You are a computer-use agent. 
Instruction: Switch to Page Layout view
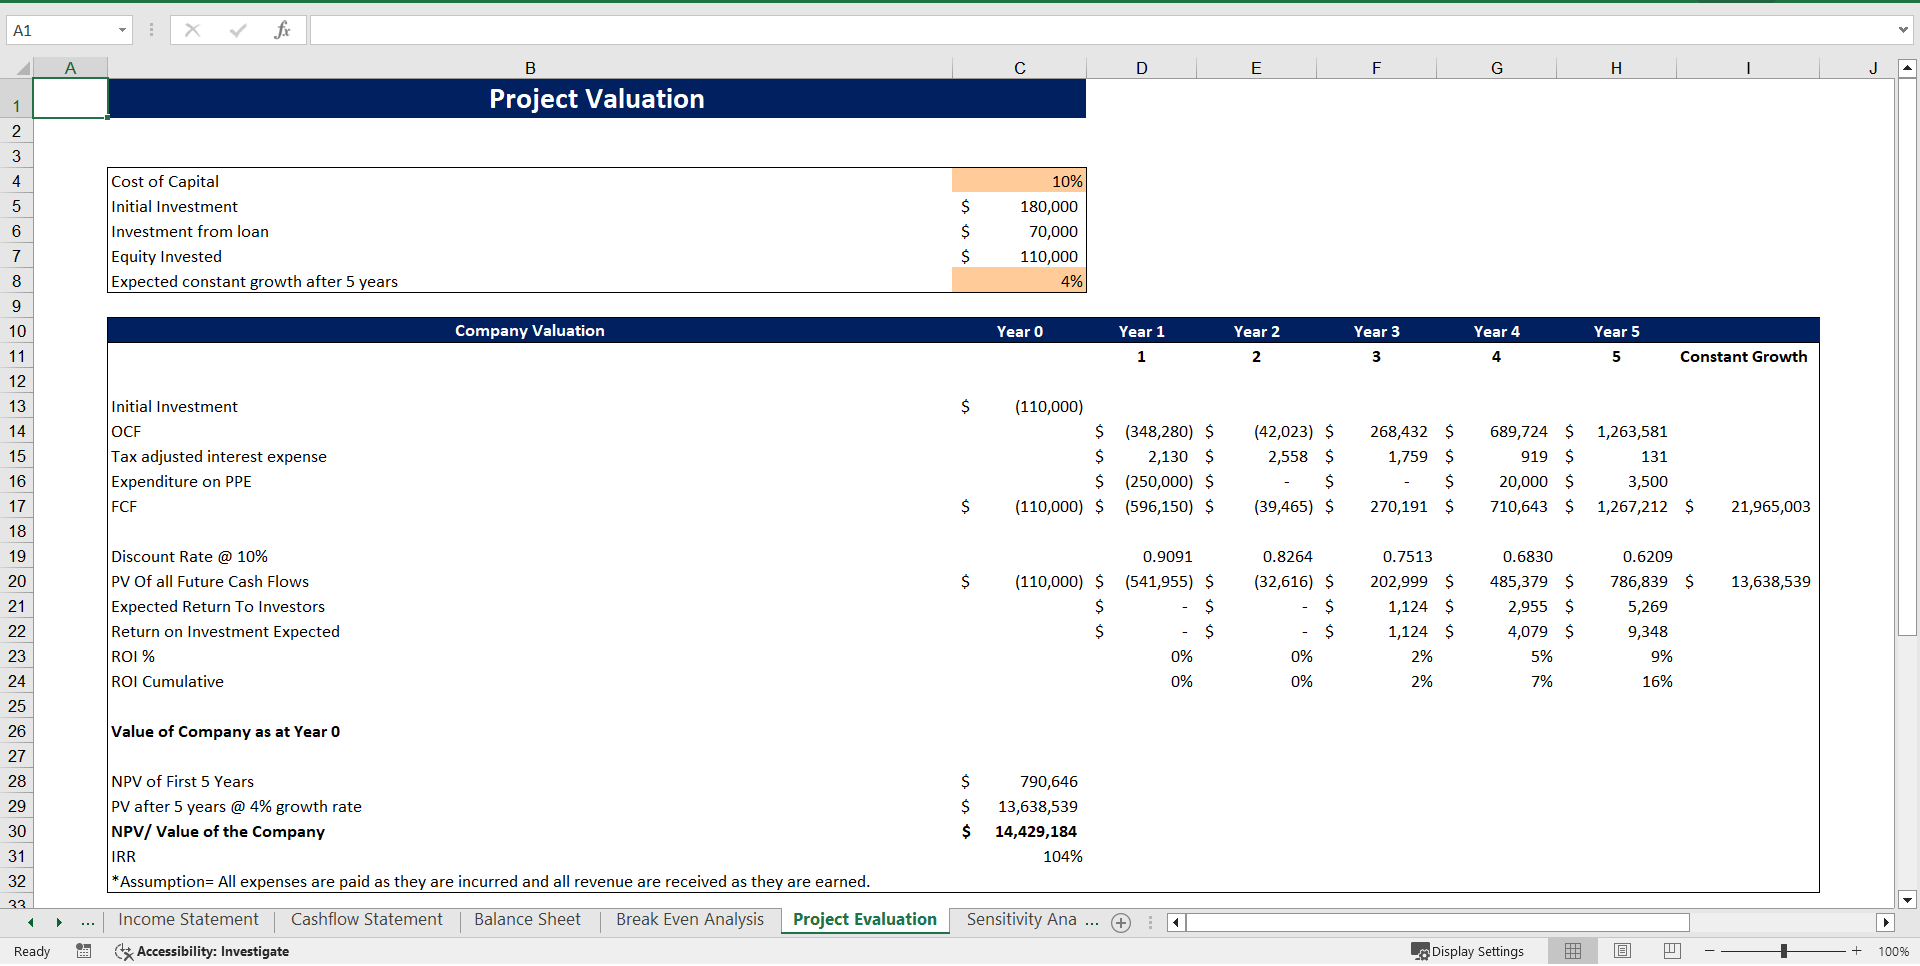coord(1622,951)
